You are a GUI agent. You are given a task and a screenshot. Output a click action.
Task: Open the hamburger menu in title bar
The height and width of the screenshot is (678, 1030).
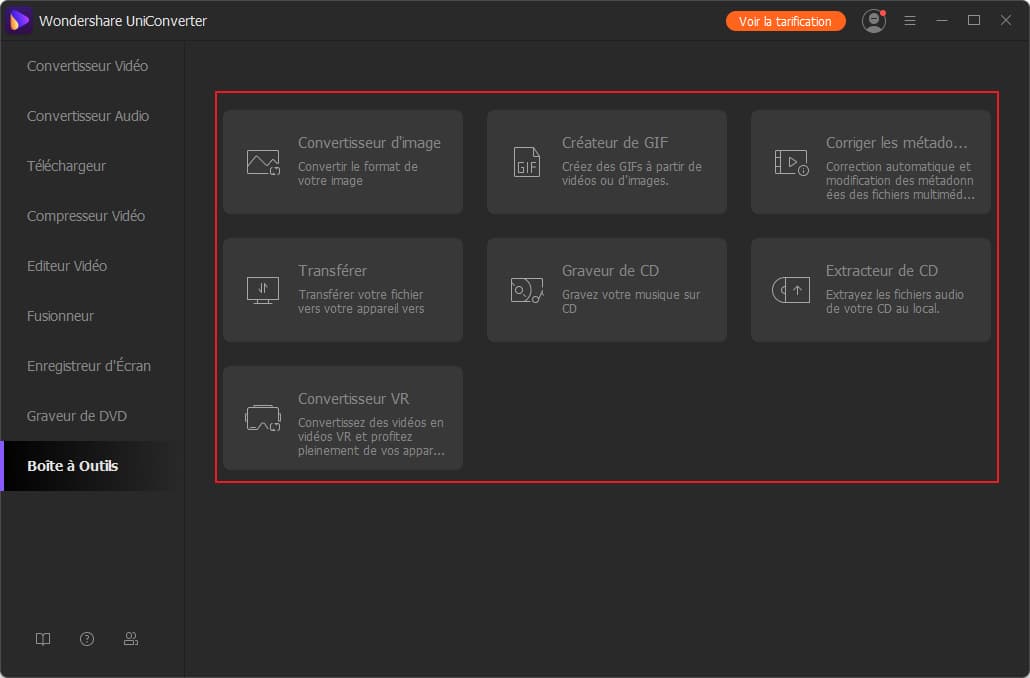click(x=910, y=21)
